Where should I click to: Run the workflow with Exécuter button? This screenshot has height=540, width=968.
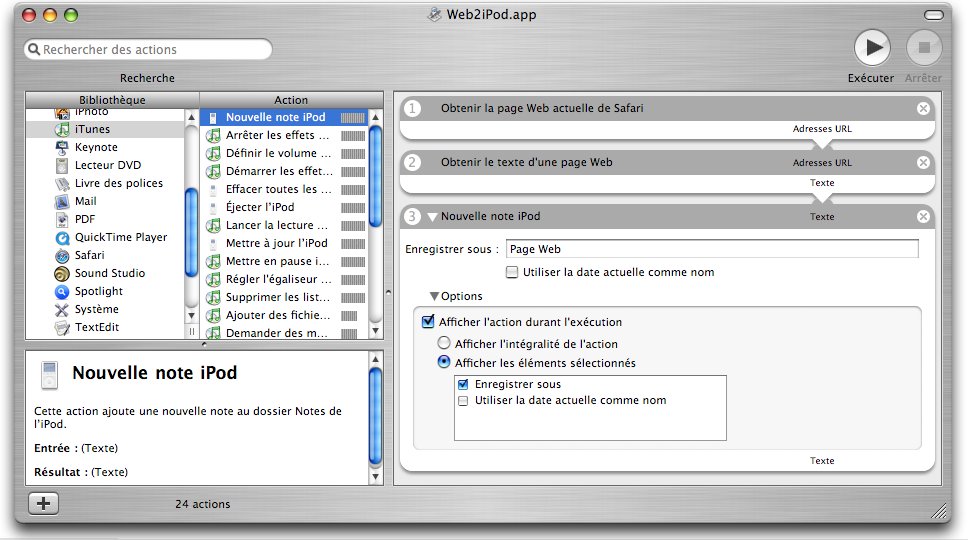point(872,48)
